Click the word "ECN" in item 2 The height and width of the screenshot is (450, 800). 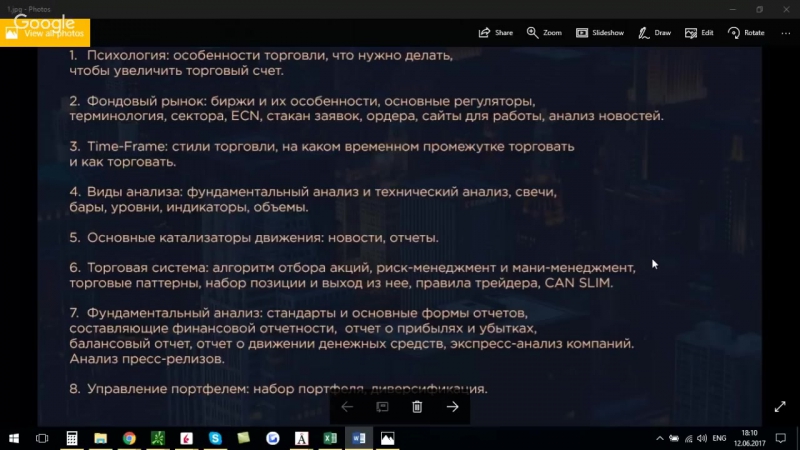pos(245,116)
